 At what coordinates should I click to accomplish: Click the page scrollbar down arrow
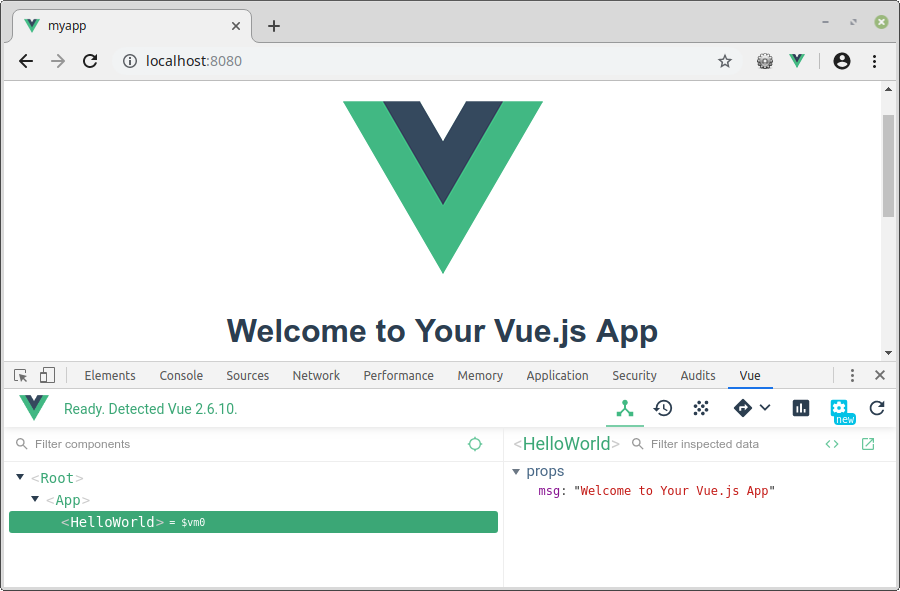(889, 353)
